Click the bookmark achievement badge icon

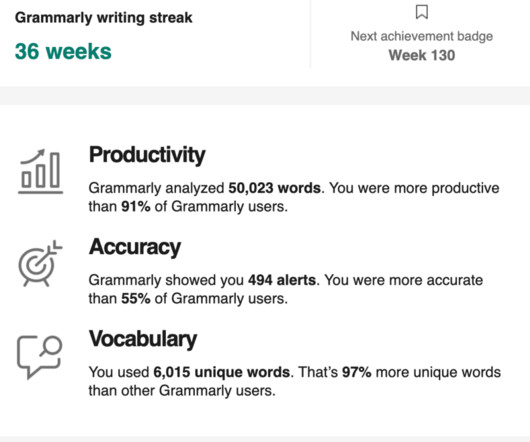pos(421,12)
